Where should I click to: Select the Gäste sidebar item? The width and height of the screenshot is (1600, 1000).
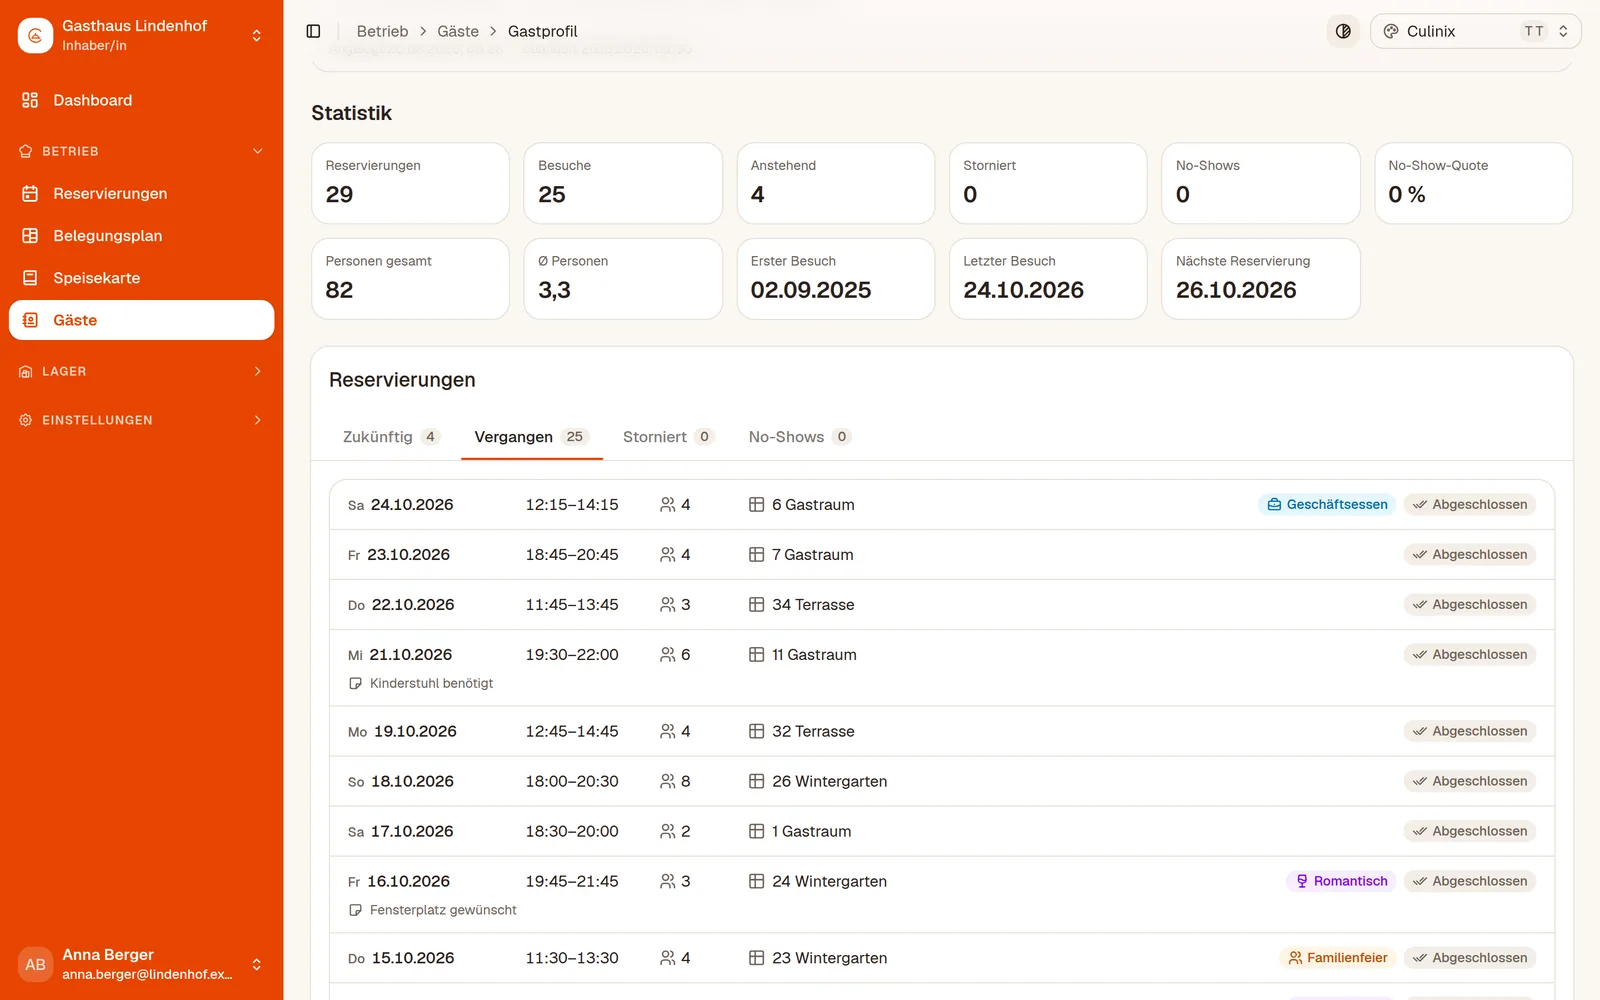pyautogui.click(x=141, y=320)
